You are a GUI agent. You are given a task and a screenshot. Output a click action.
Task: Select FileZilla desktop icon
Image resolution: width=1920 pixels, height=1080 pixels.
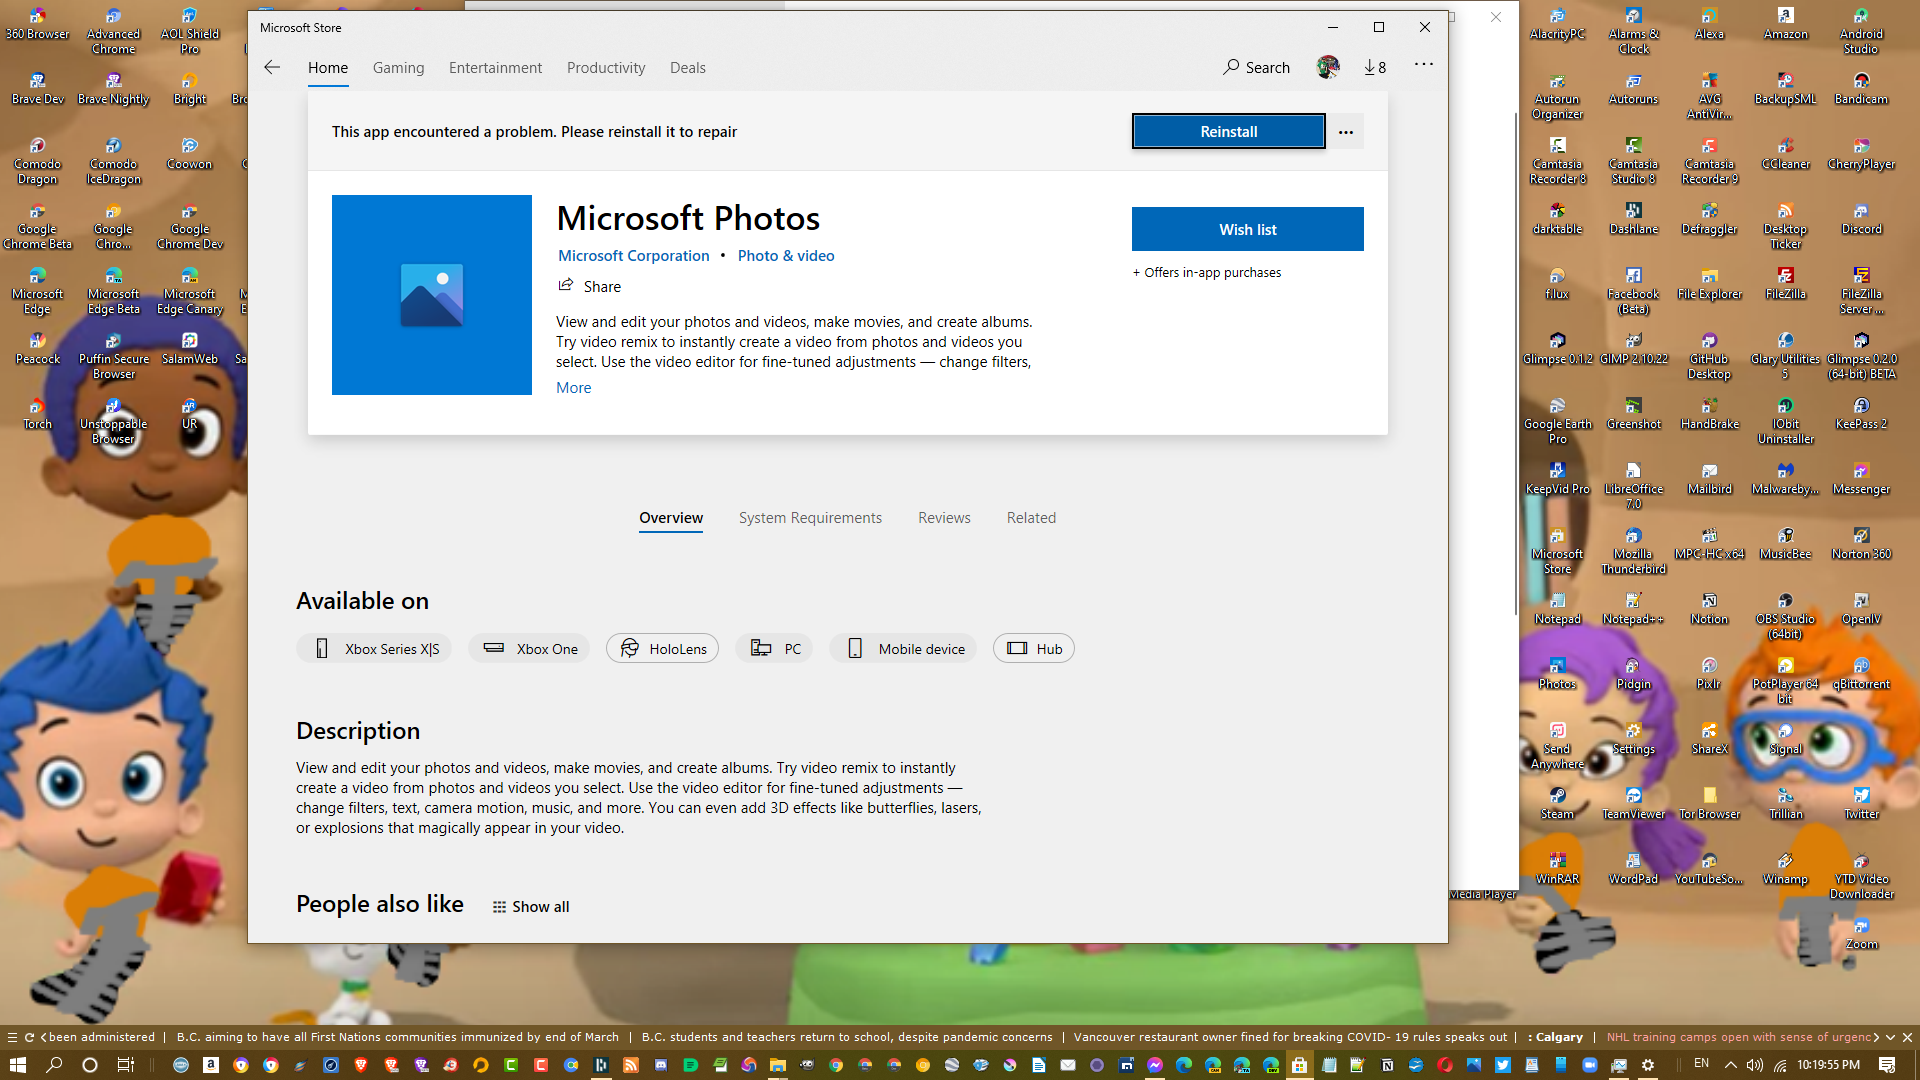coord(1785,285)
